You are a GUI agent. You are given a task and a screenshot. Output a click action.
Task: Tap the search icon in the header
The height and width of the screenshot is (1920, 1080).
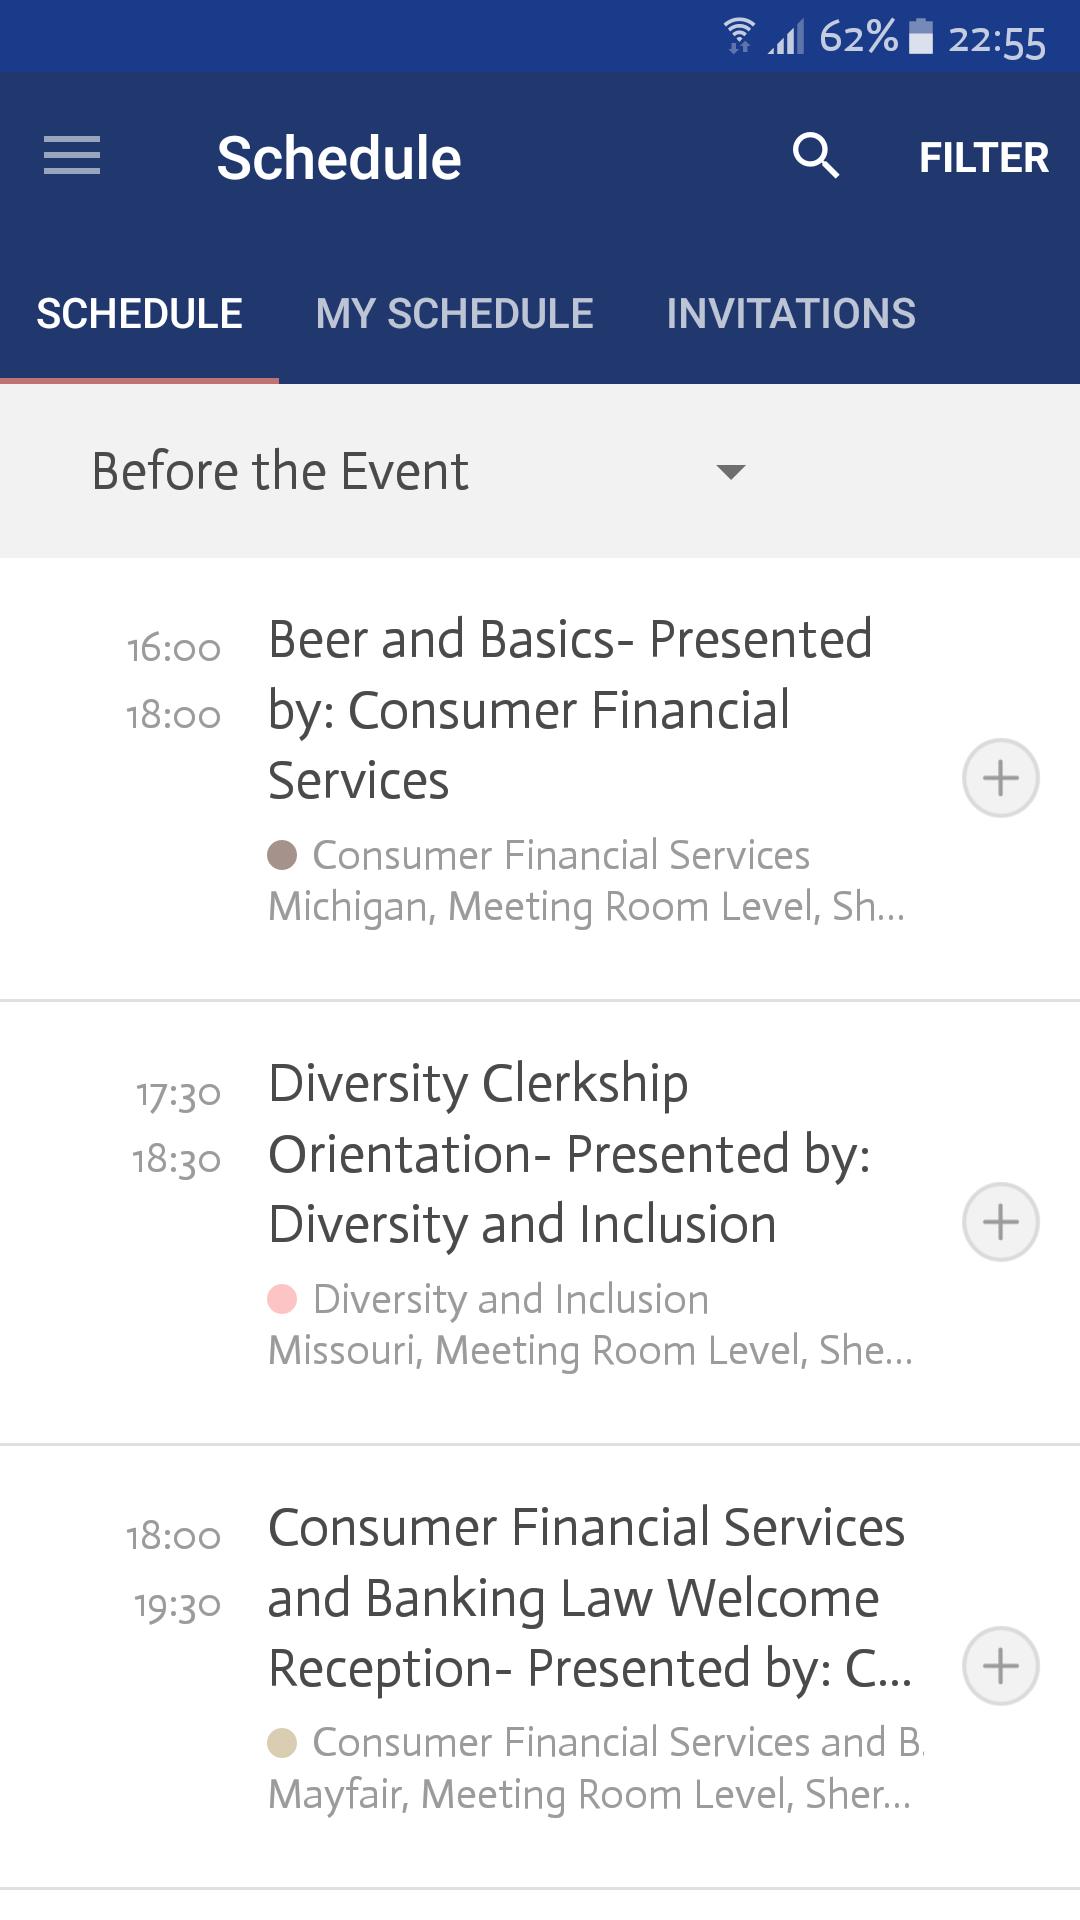click(817, 156)
